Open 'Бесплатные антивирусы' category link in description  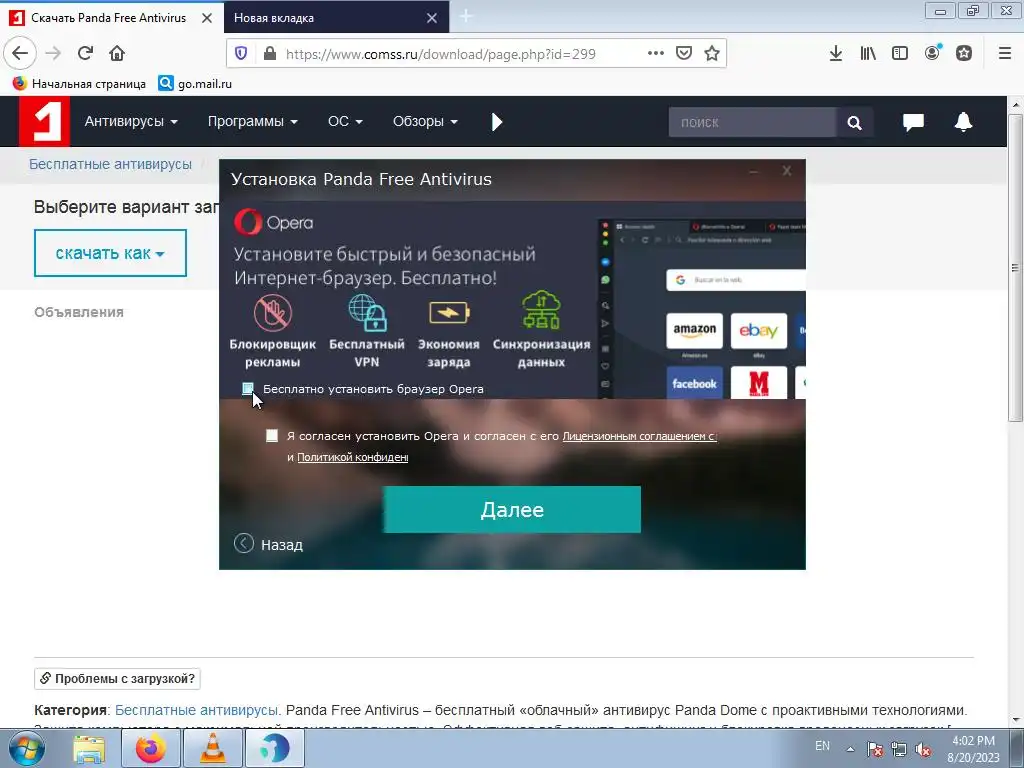(x=197, y=711)
